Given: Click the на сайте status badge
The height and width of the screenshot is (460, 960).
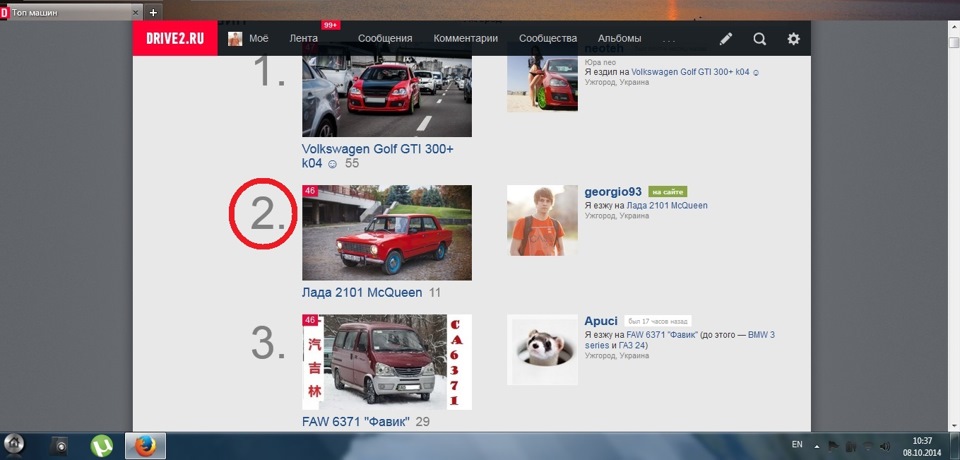Looking at the screenshot, I should (x=668, y=192).
